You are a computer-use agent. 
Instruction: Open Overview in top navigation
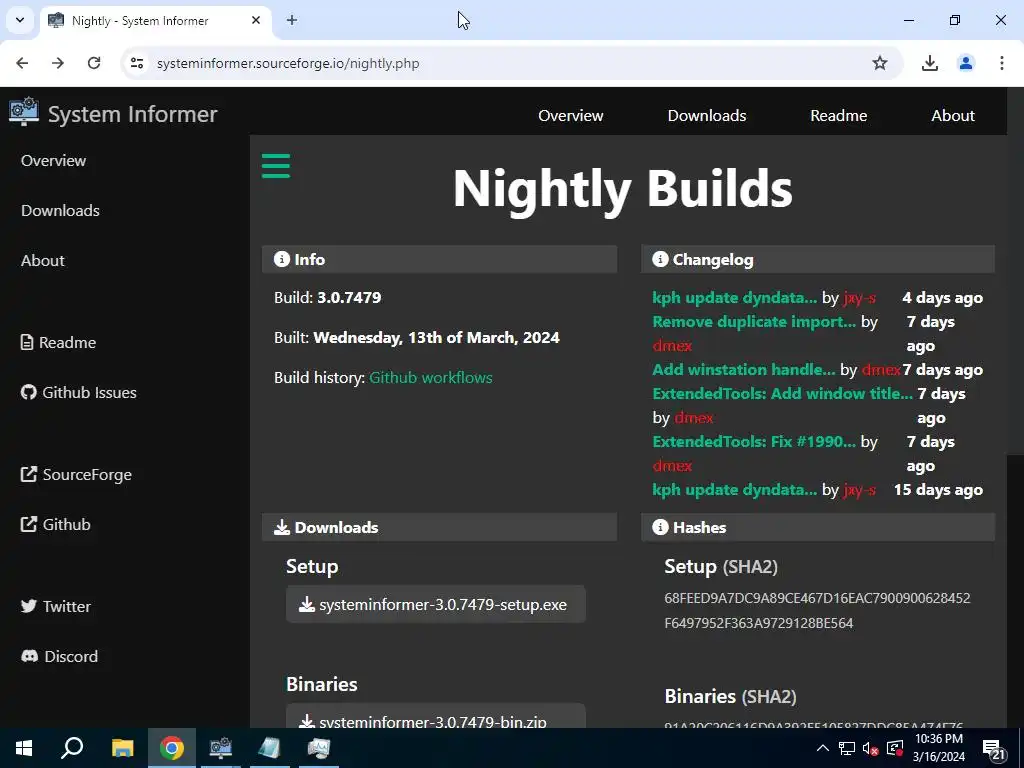(x=570, y=116)
